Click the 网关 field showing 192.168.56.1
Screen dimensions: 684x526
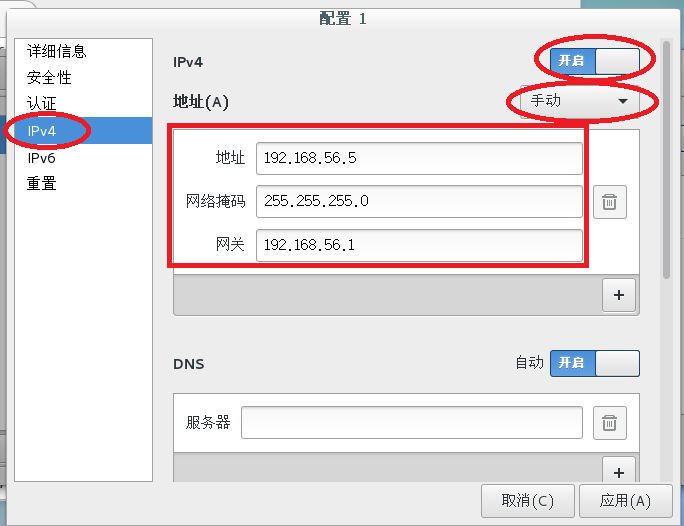[419, 246]
